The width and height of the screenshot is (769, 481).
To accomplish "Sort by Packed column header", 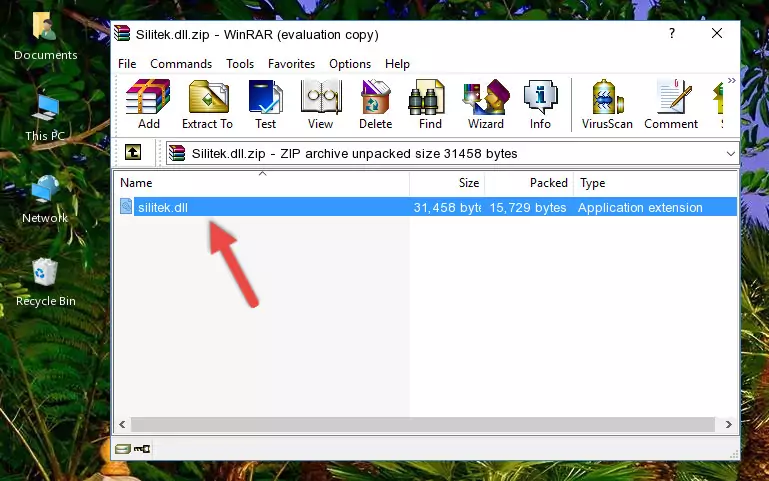I will pyautogui.click(x=529, y=183).
